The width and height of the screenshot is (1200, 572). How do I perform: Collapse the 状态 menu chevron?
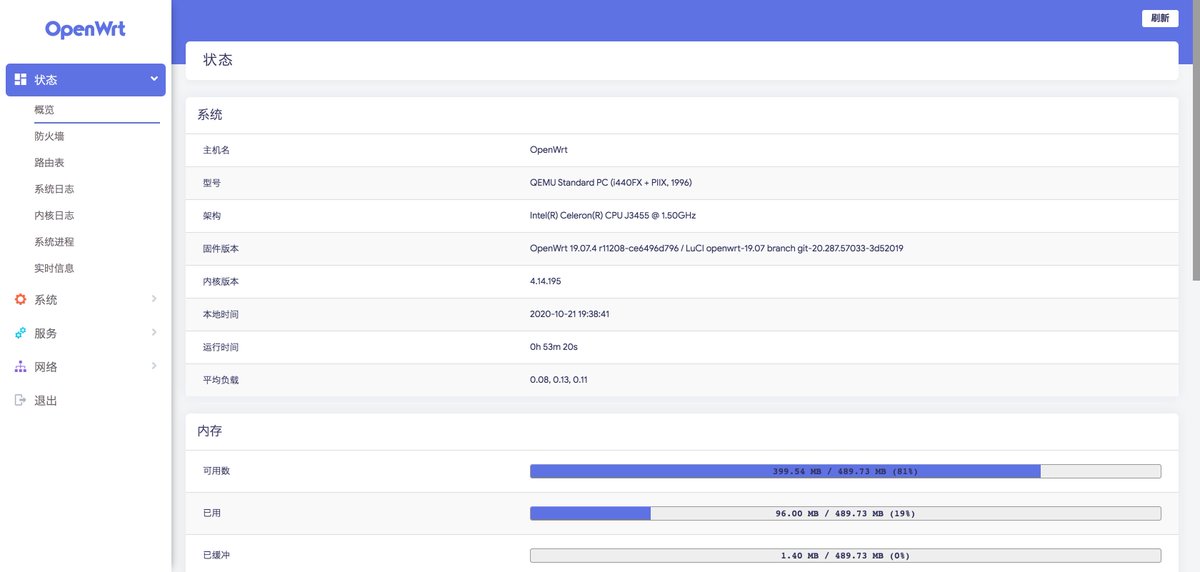tap(154, 79)
